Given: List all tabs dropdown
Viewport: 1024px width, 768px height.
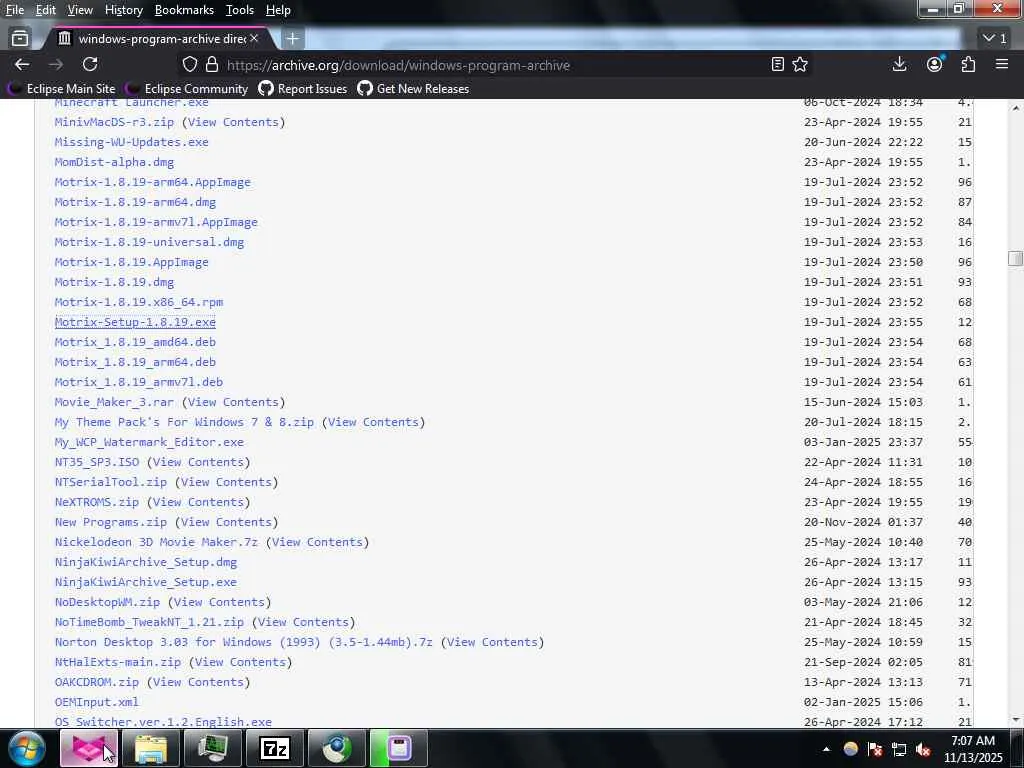Looking at the screenshot, I should point(995,39).
